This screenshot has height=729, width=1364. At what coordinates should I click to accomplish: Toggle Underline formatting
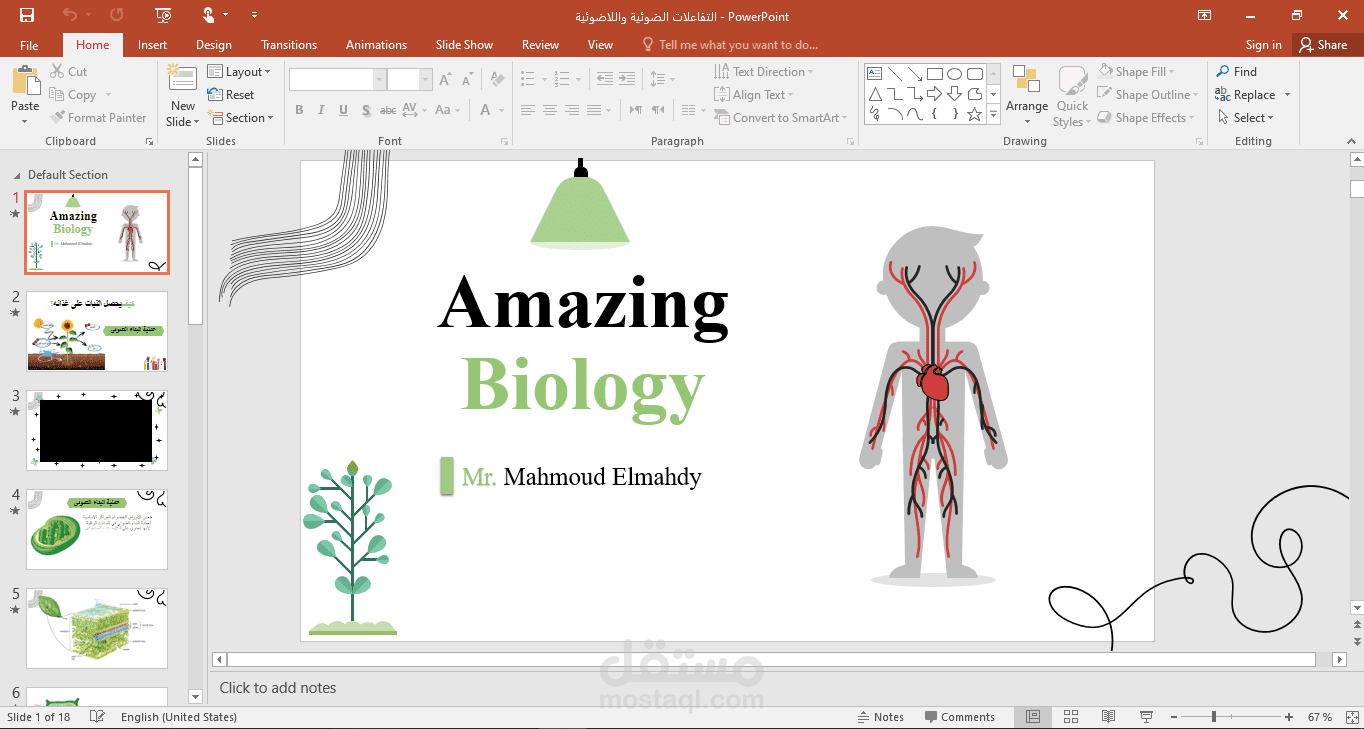[344, 110]
